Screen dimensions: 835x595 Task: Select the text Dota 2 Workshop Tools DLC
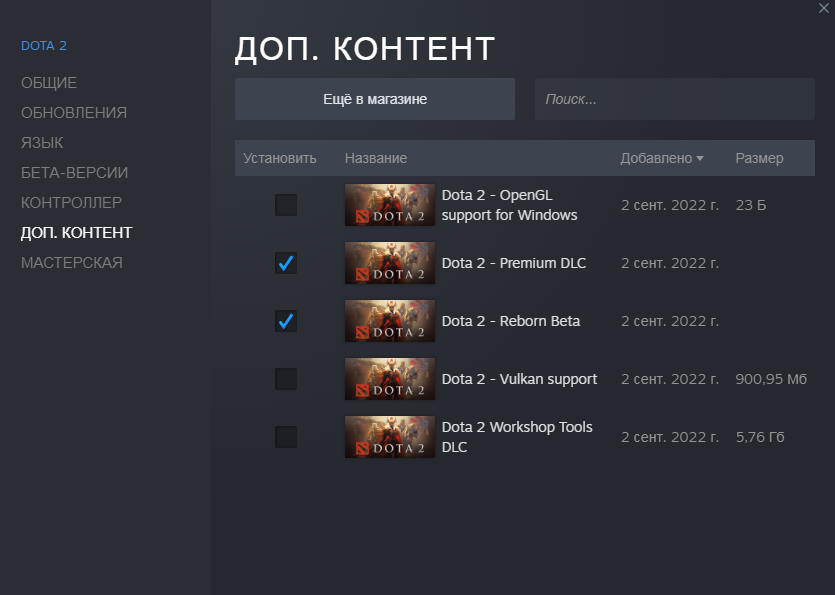(x=517, y=437)
